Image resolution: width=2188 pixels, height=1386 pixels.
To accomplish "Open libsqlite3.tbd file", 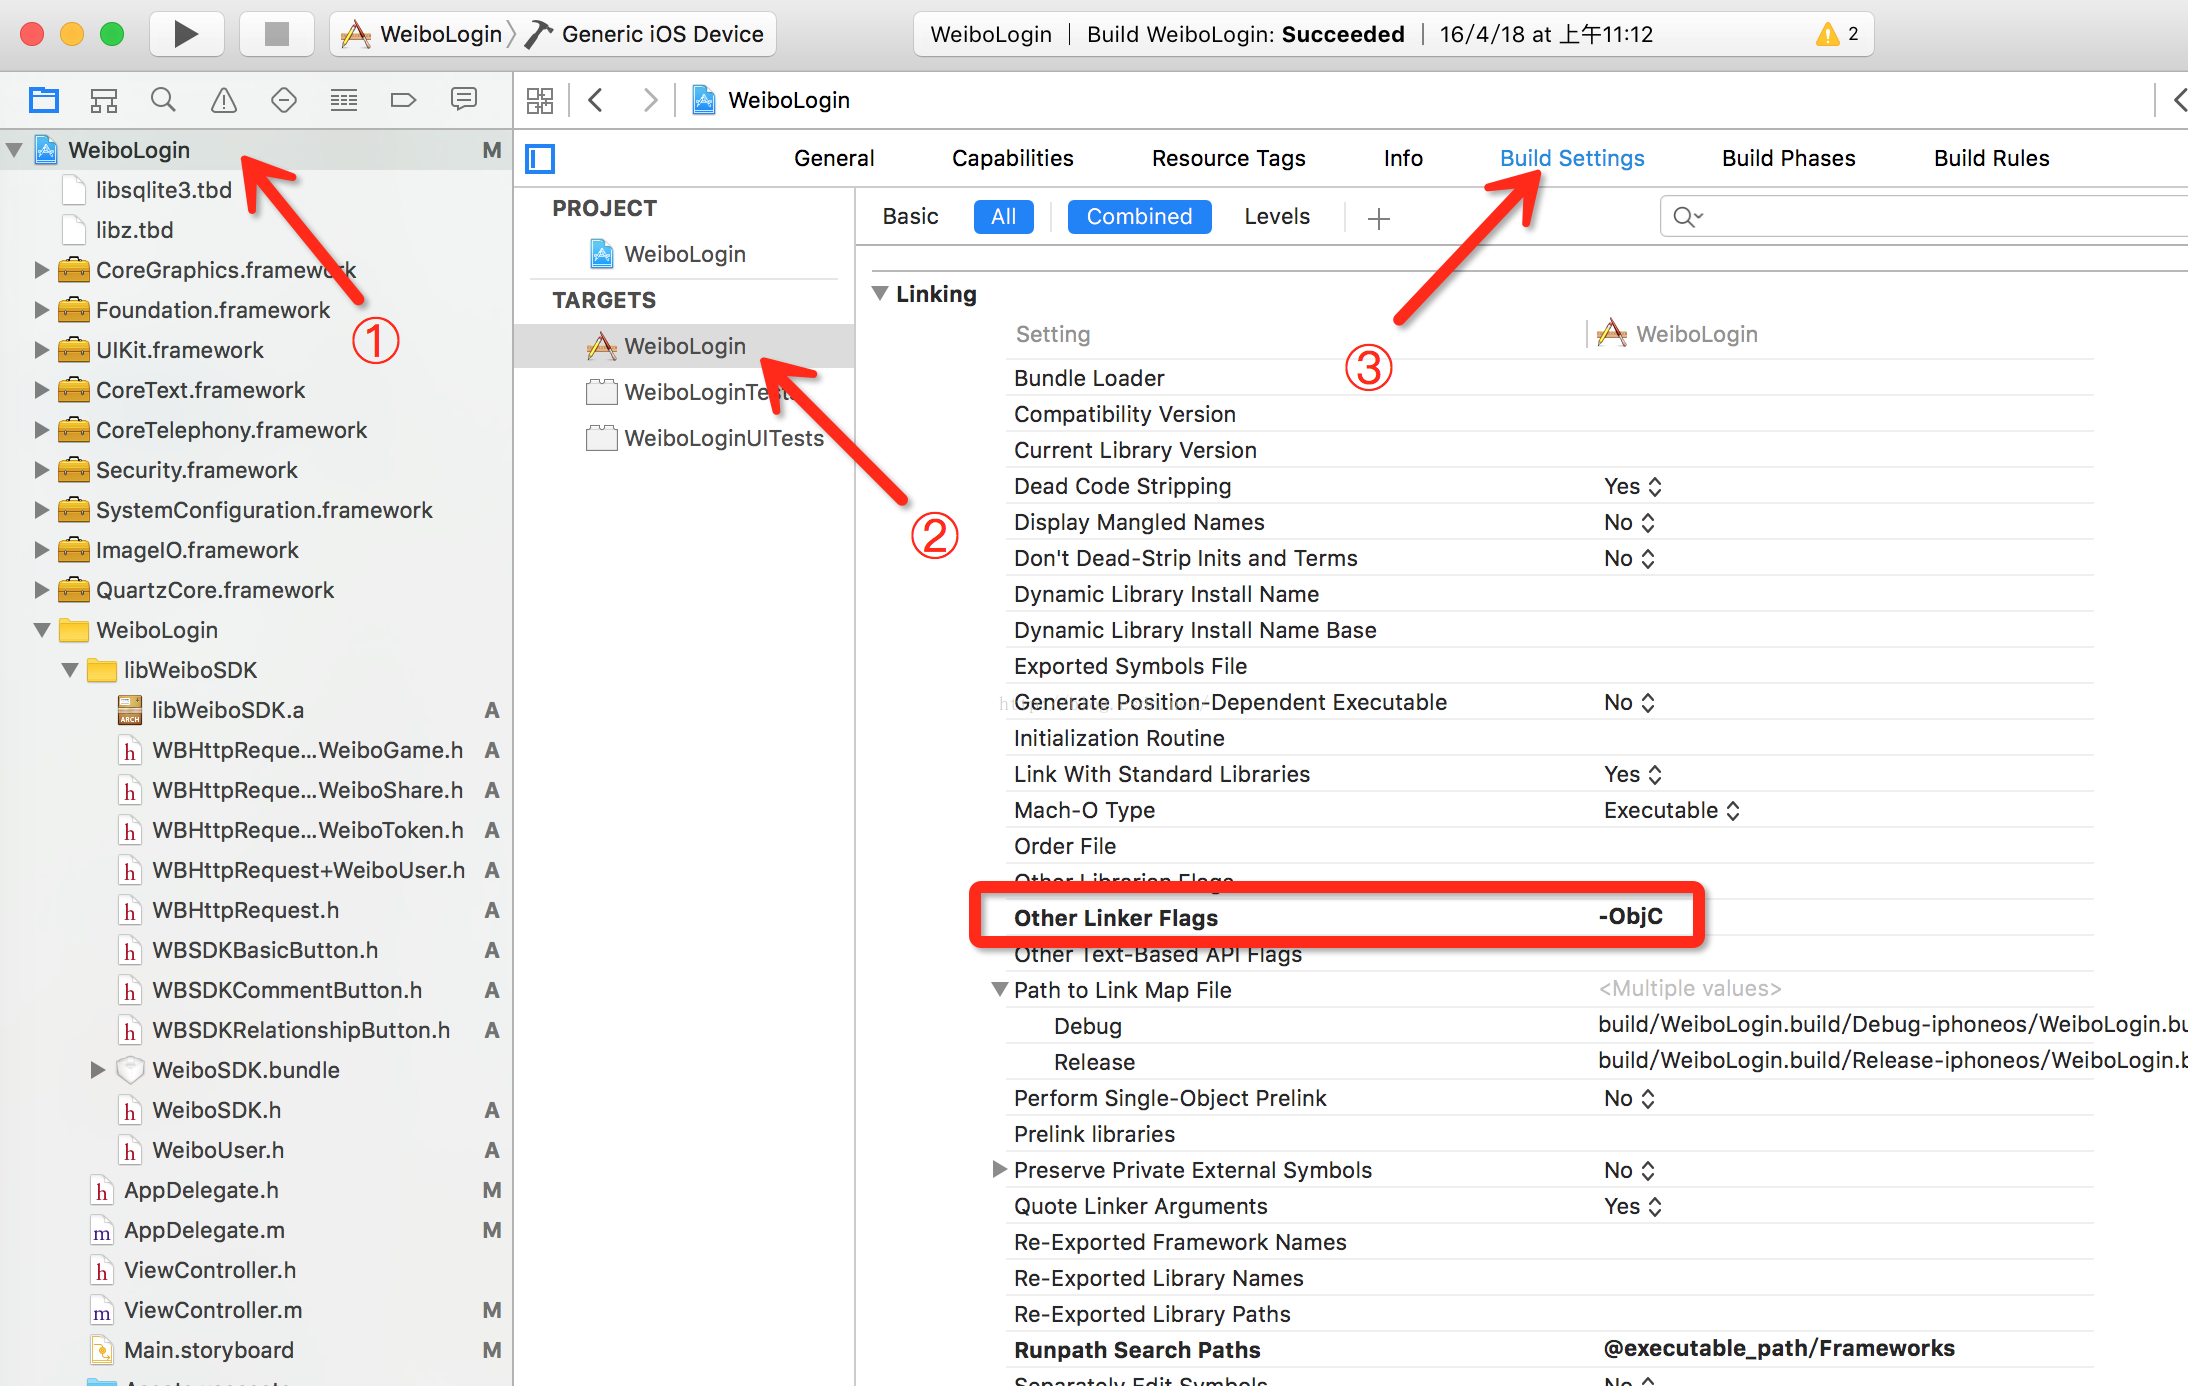I will coord(163,190).
